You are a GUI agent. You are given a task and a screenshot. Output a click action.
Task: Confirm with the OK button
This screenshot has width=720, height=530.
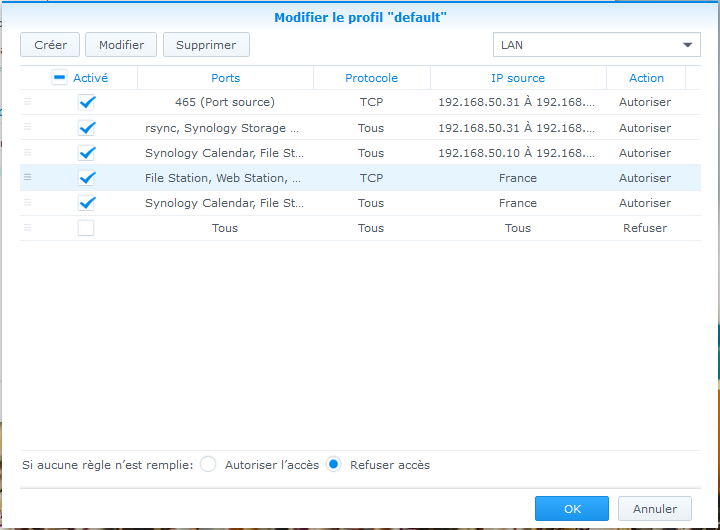(x=572, y=508)
